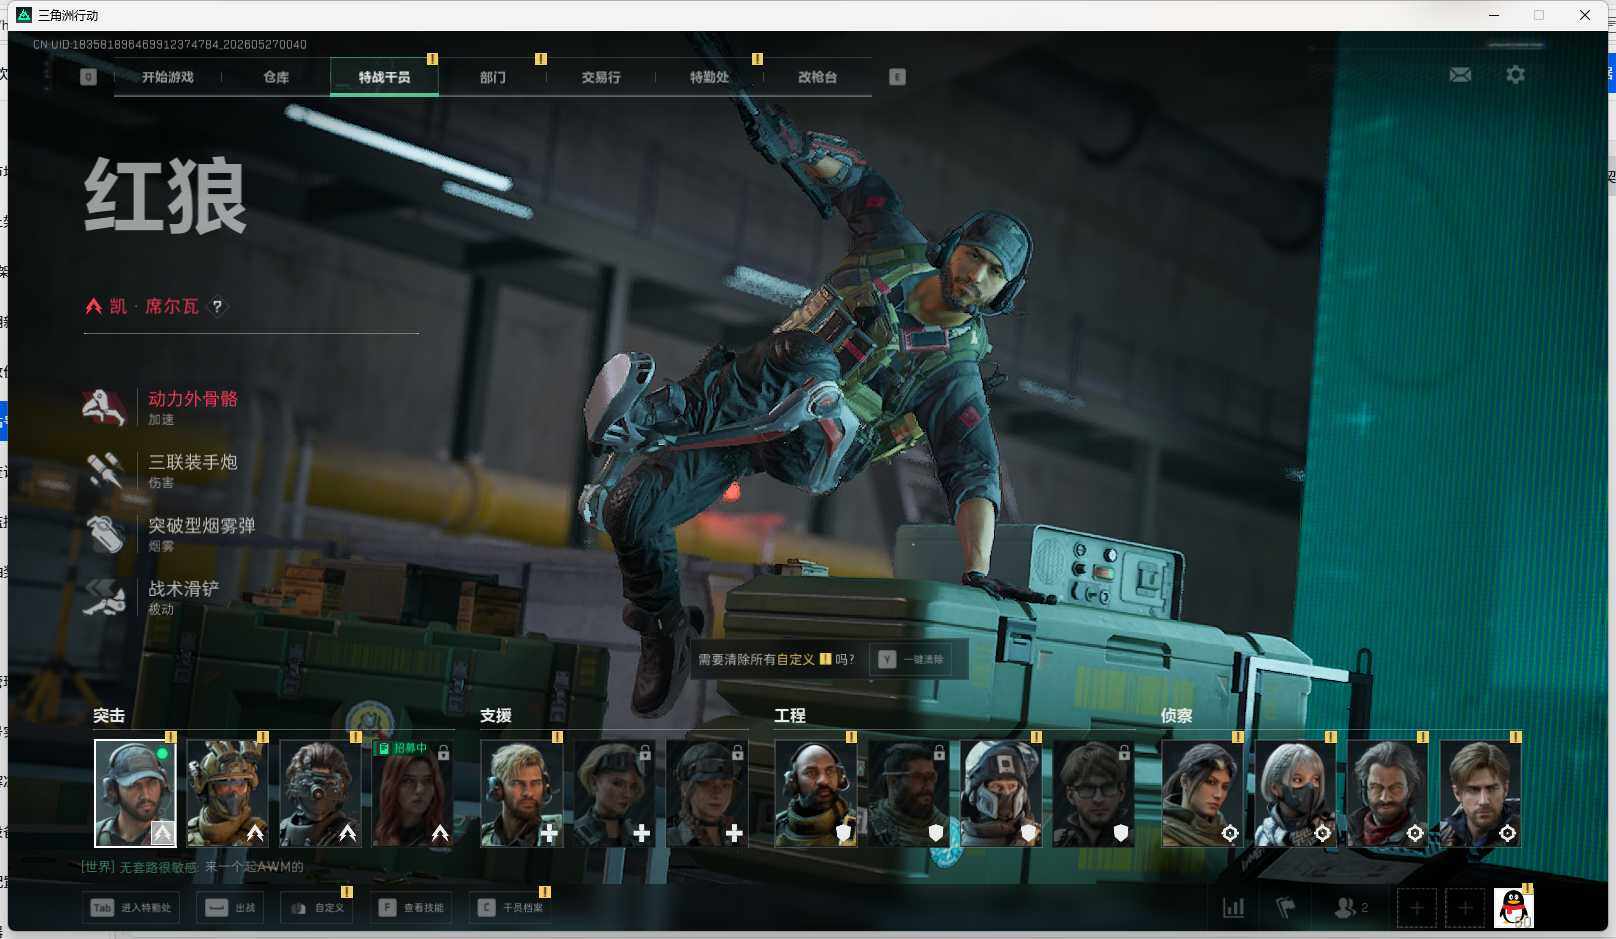The width and height of the screenshot is (1616, 939).
Task: Click the 三联装手炮 skill name
Action: click(x=193, y=462)
